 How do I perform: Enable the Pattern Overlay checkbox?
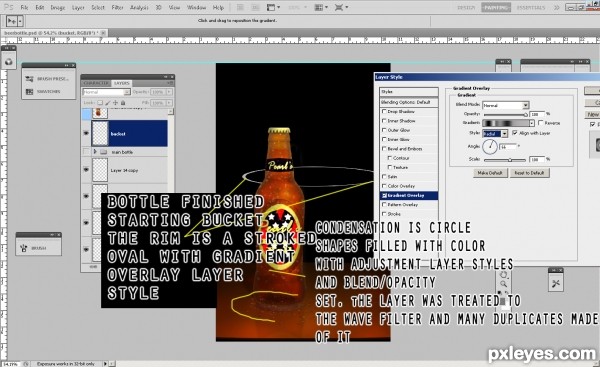pyautogui.click(x=384, y=205)
